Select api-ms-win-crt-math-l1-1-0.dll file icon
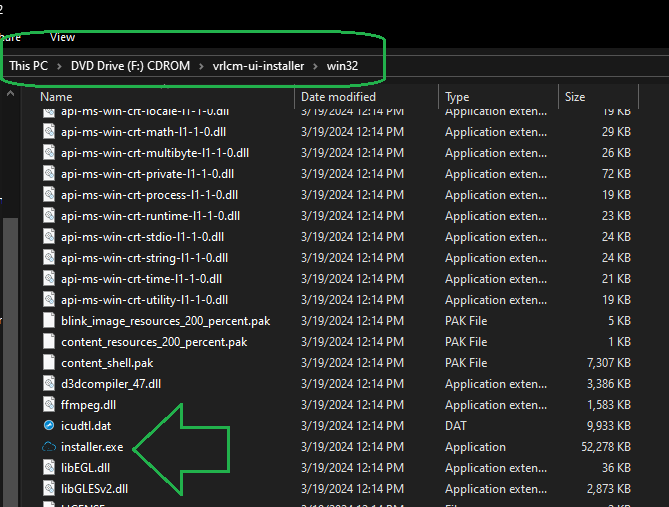The height and width of the screenshot is (507, 669). tap(49, 132)
